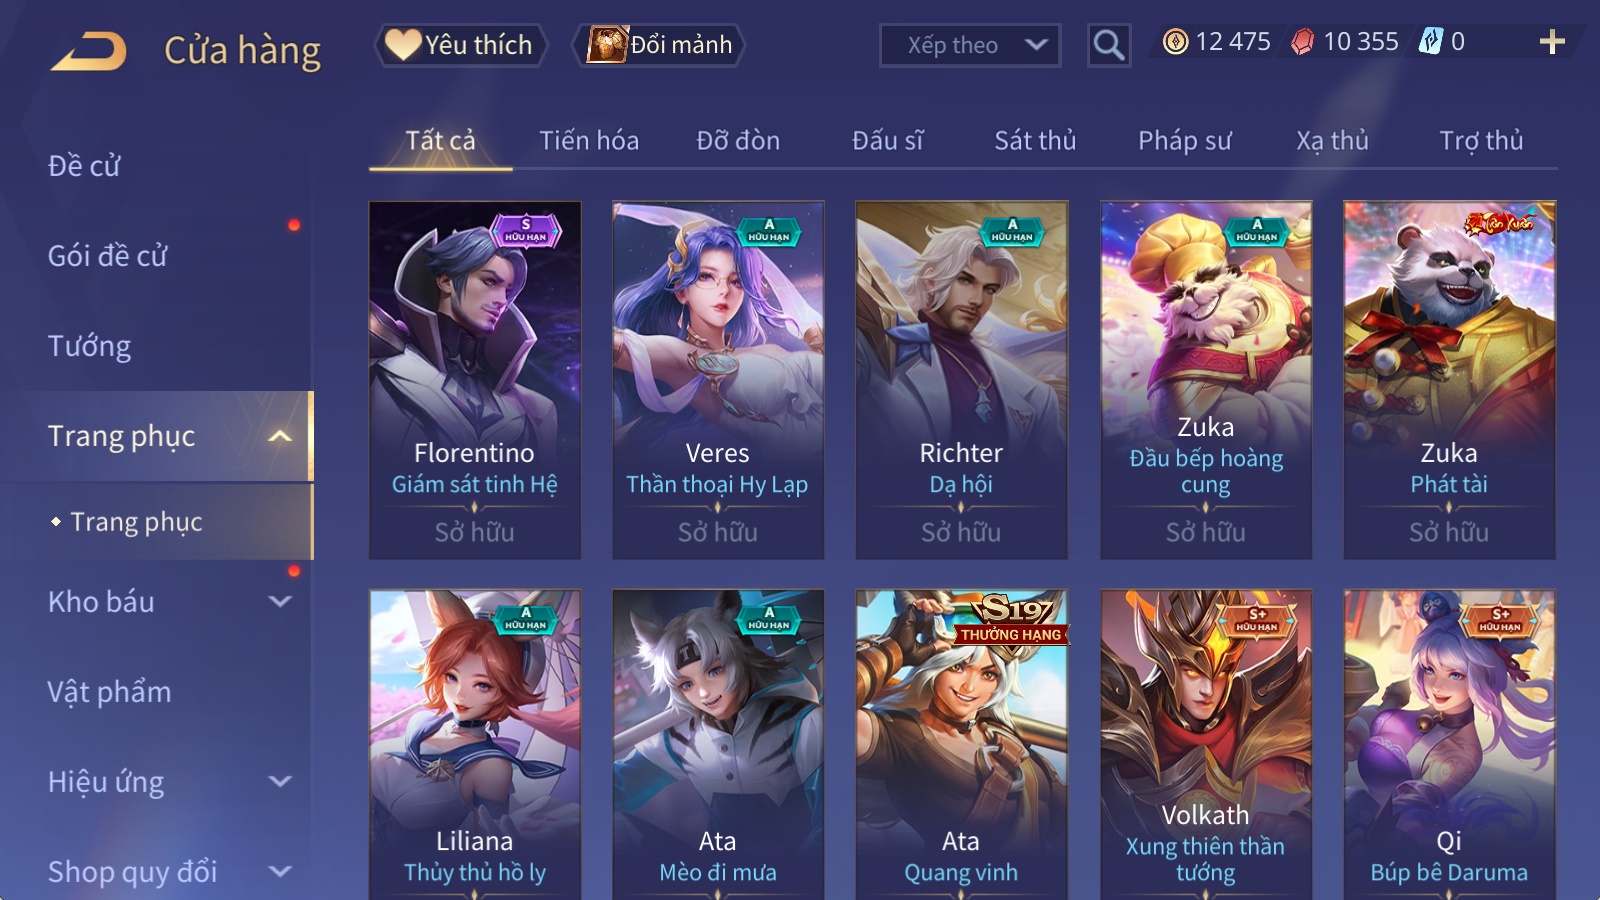
Task: Open Đổi mảnh shard exchange button
Action: (x=658, y=45)
